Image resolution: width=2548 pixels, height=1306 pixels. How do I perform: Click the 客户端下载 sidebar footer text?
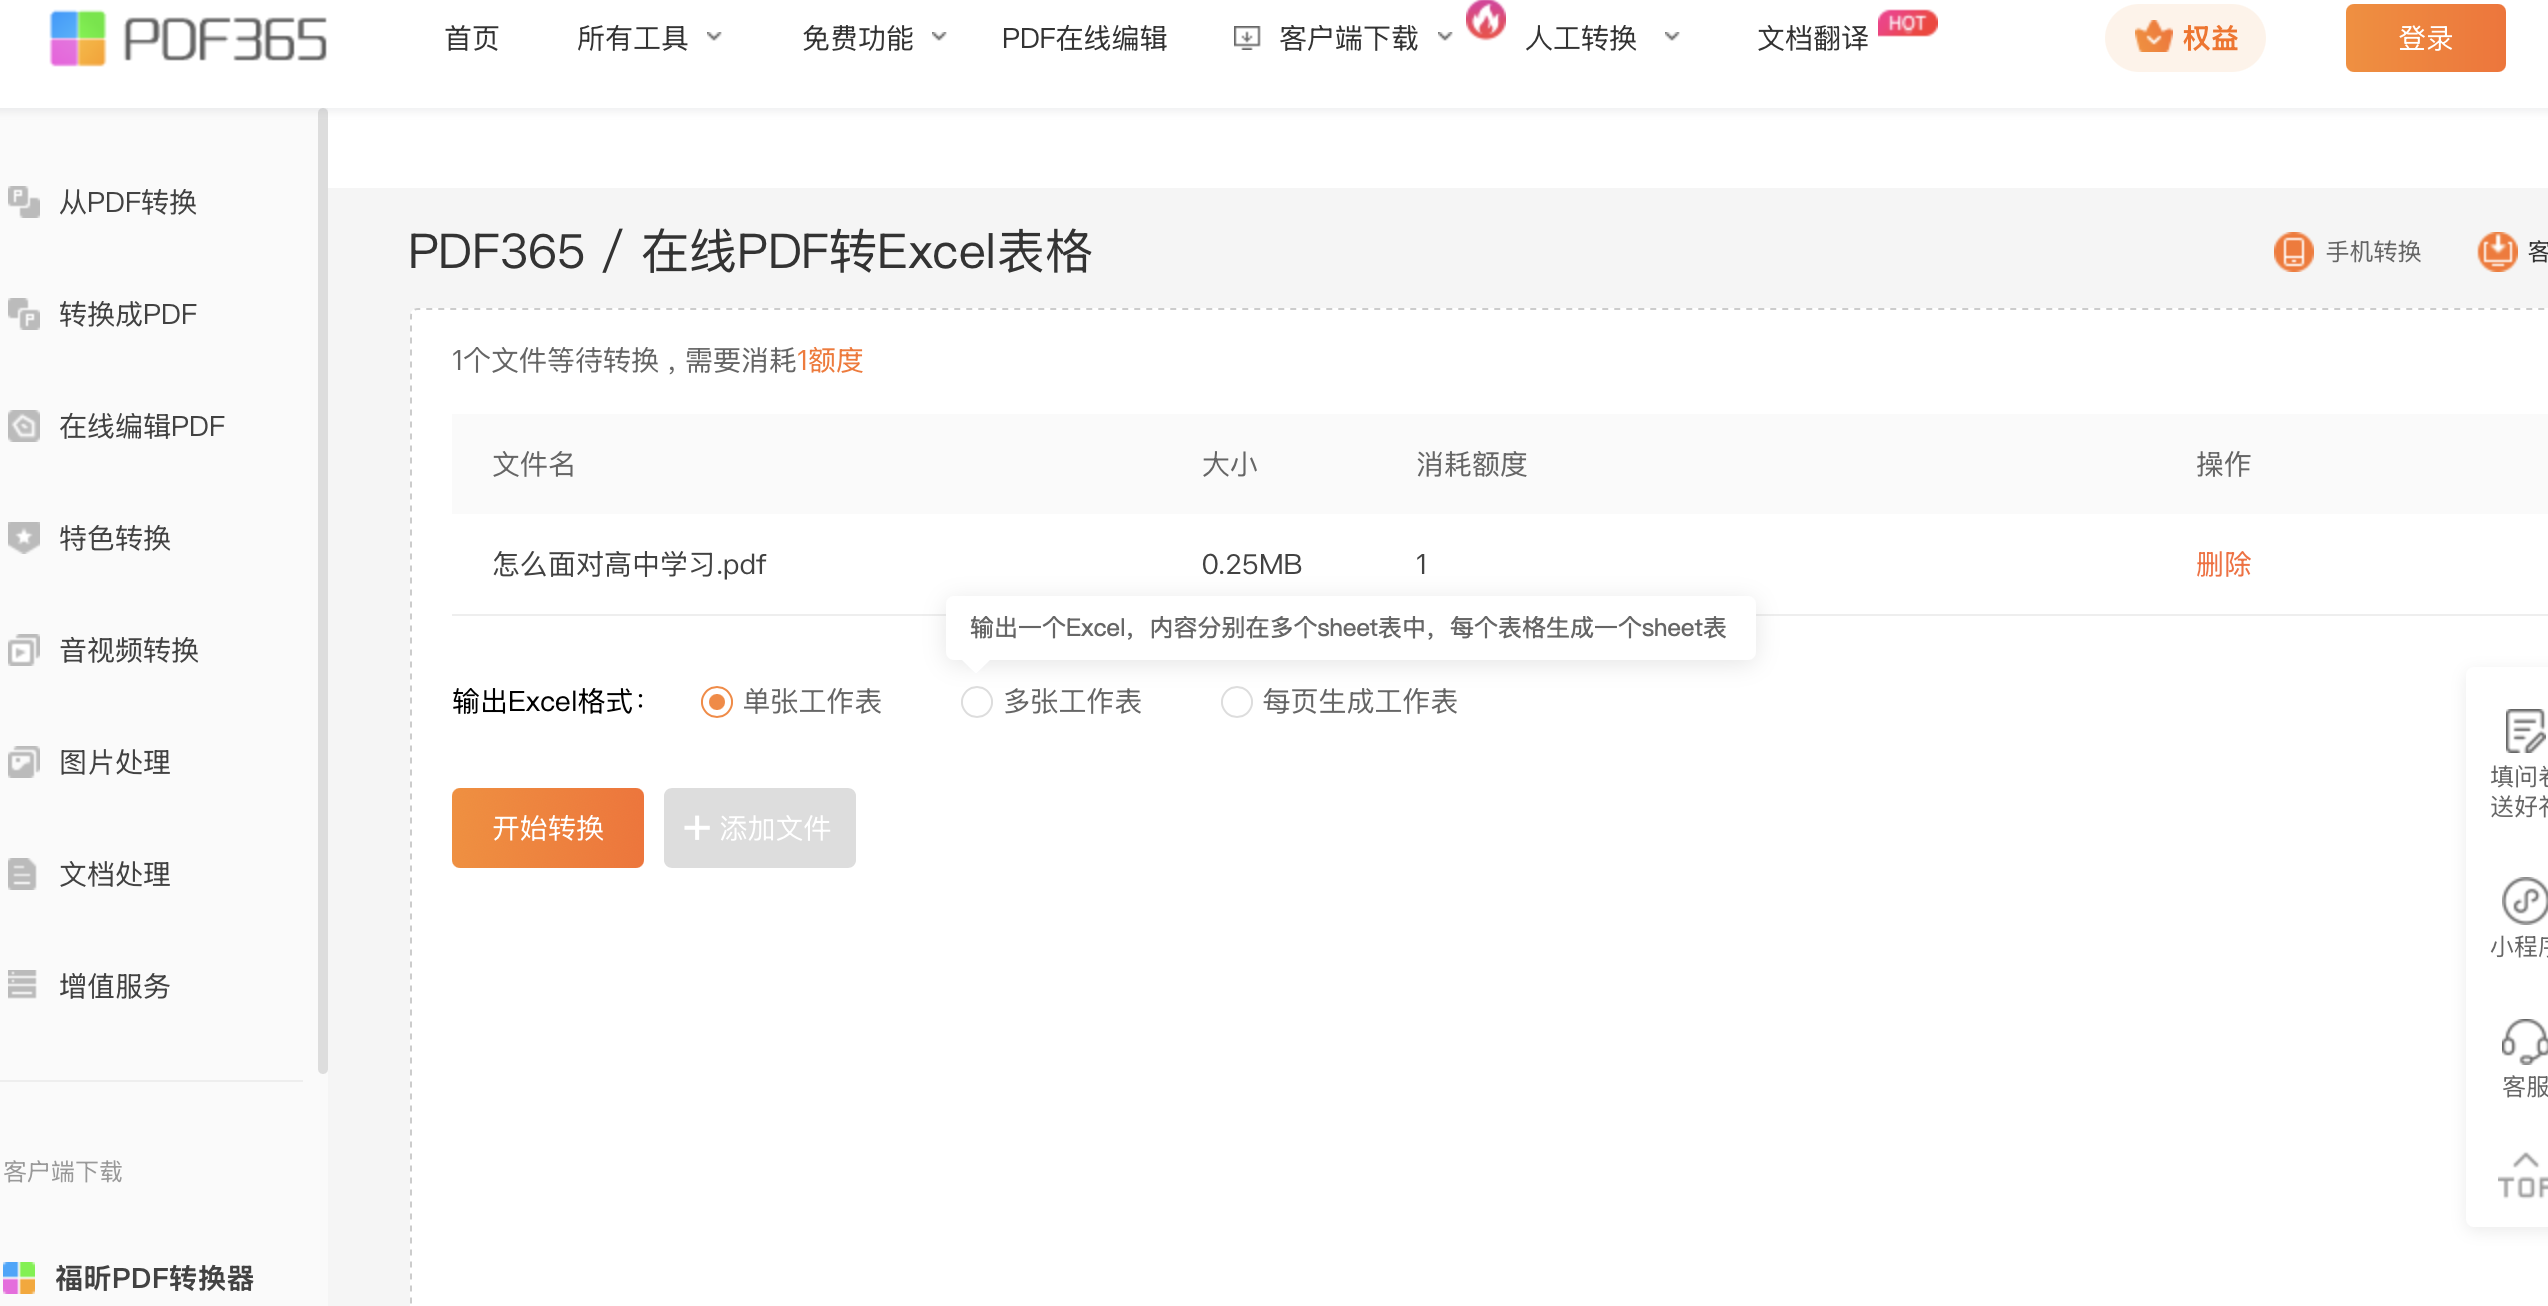(x=62, y=1171)
